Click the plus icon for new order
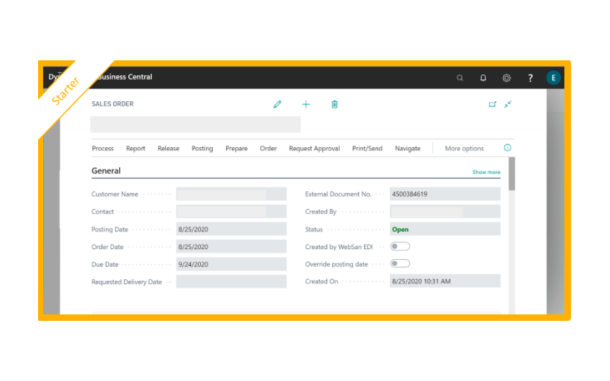610x381 pixels. point(306,104)
